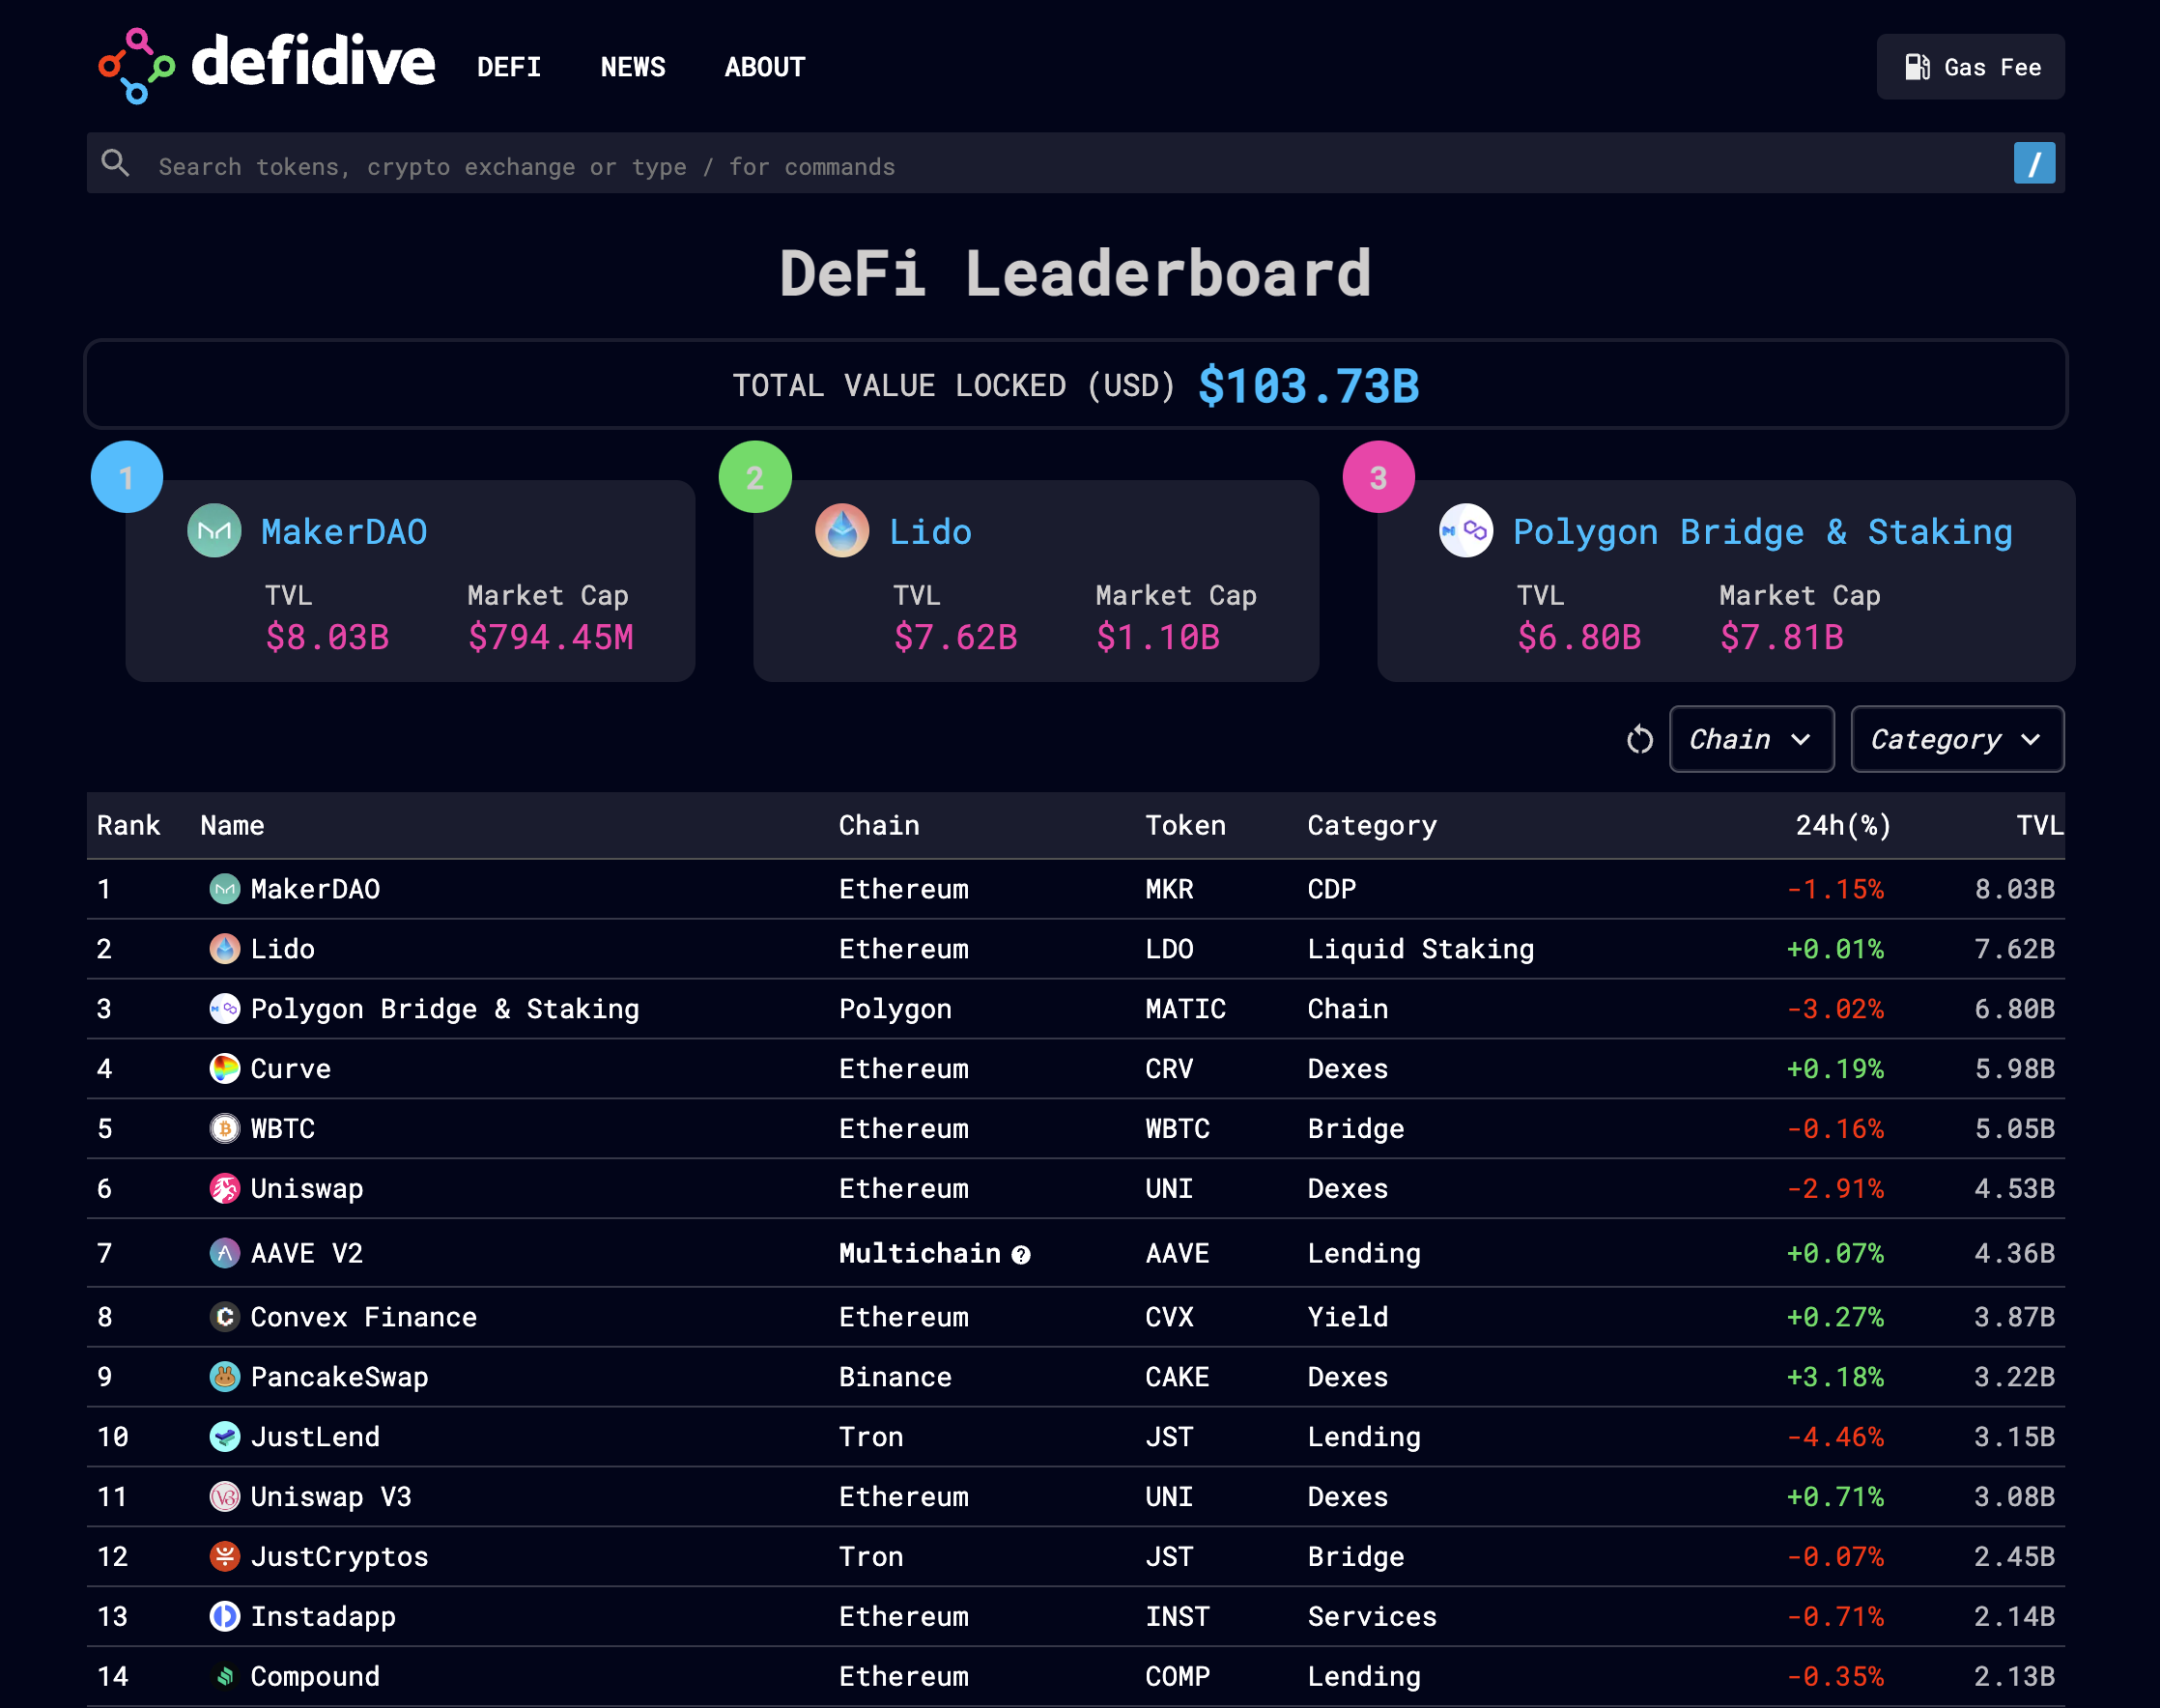This screenshot has width=2160, height=1708.
Task: Click the Instadapp icon
Action: coord(225,1617)
